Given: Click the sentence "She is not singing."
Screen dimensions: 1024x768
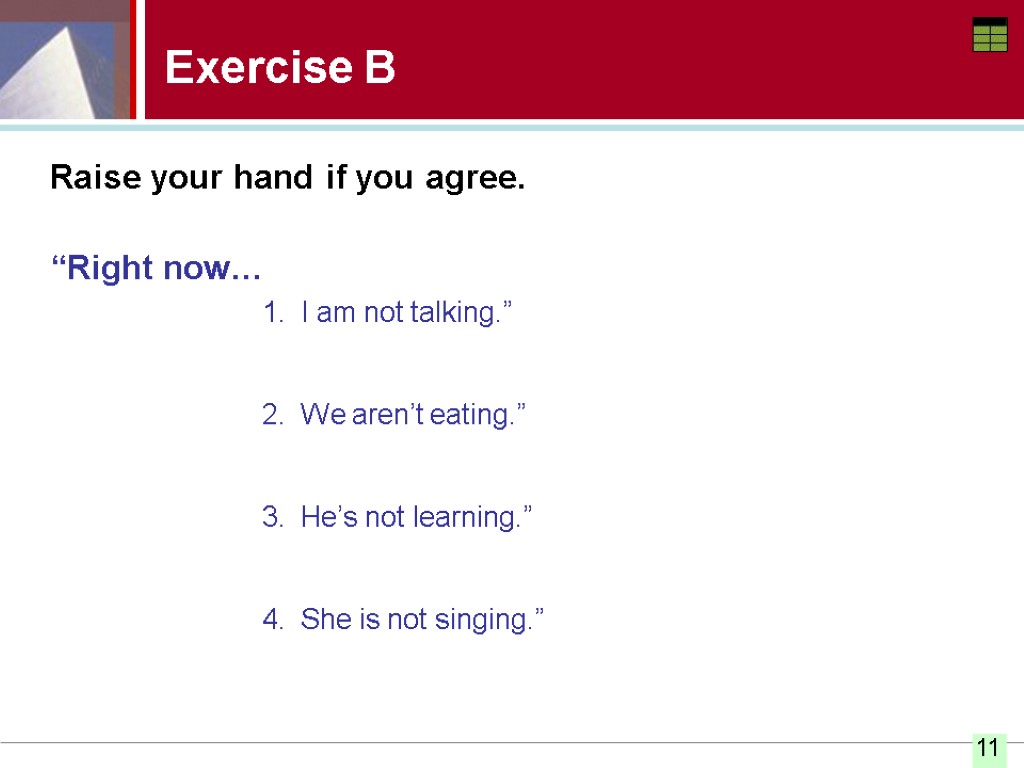Looking at the screenshot, I should click(x=423, y=620).
